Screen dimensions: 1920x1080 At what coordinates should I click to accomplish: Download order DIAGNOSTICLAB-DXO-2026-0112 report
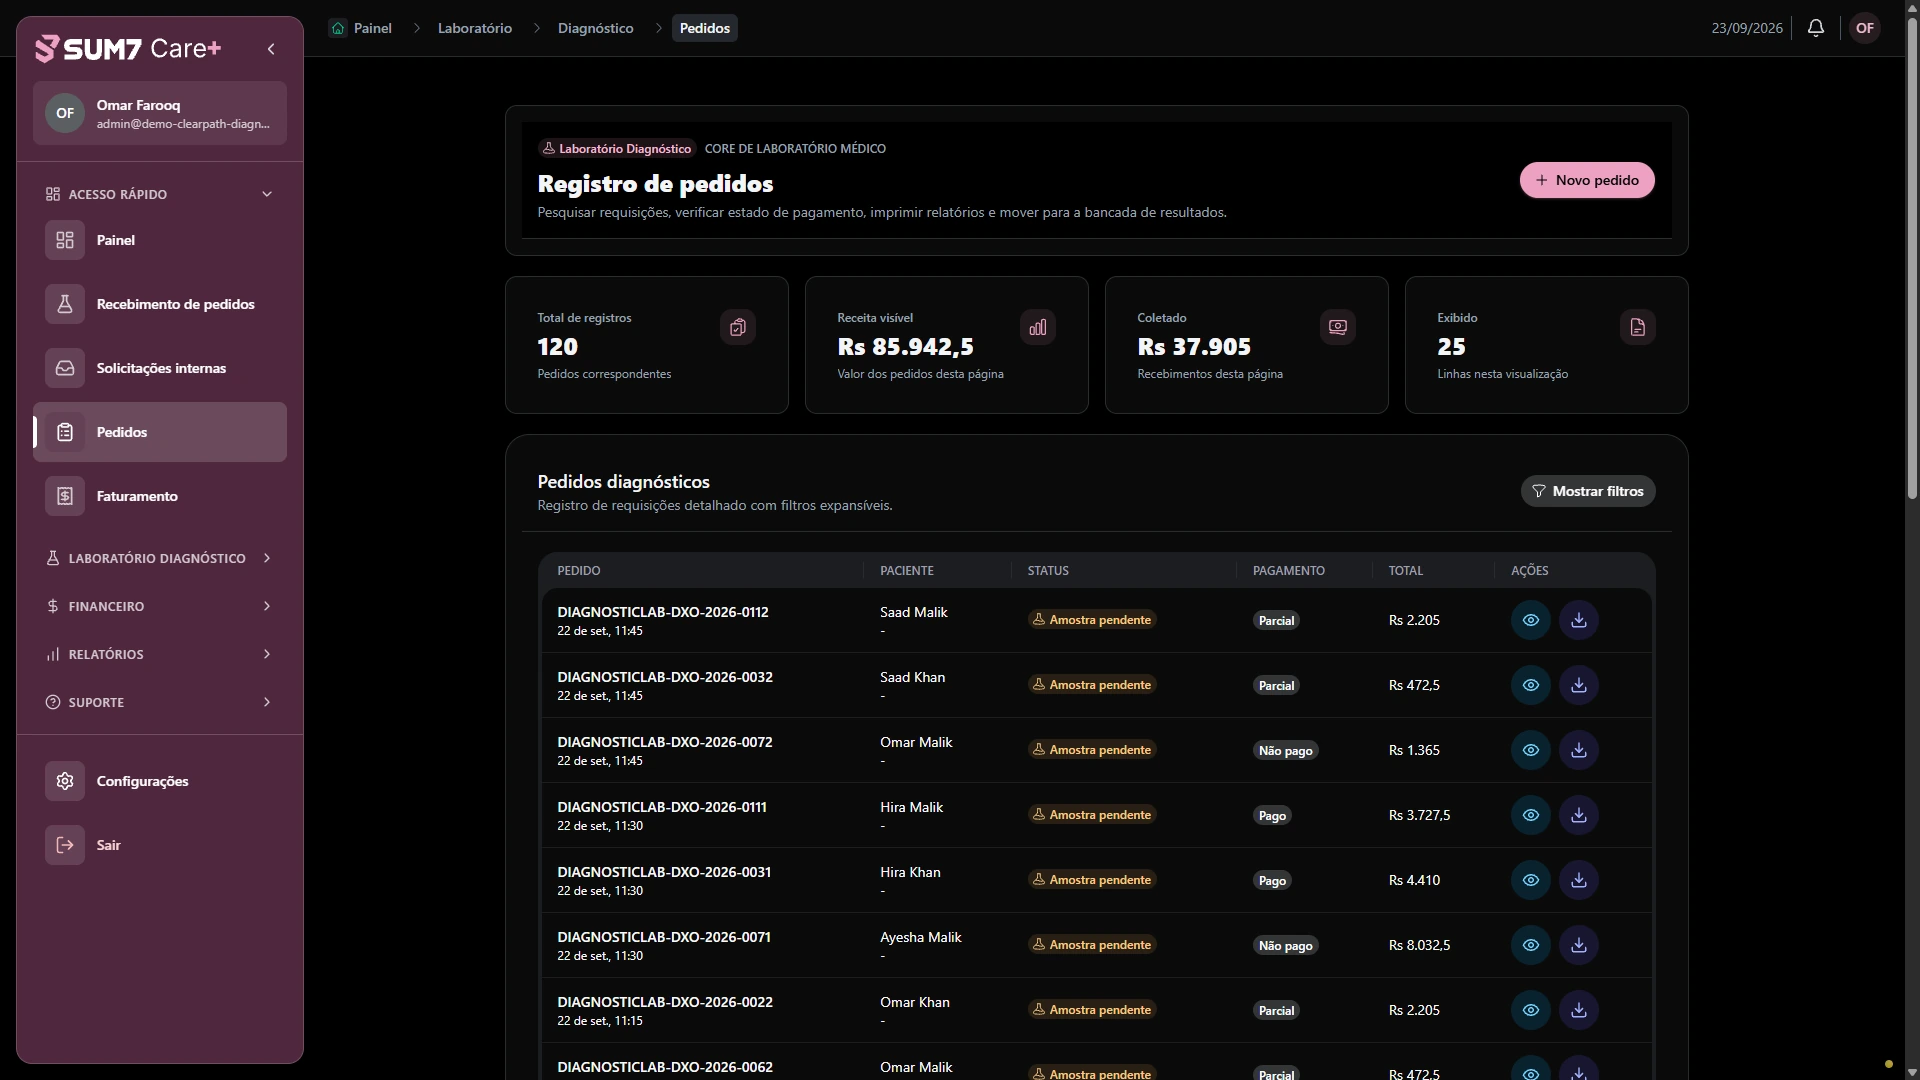[x=1579, y=620]
